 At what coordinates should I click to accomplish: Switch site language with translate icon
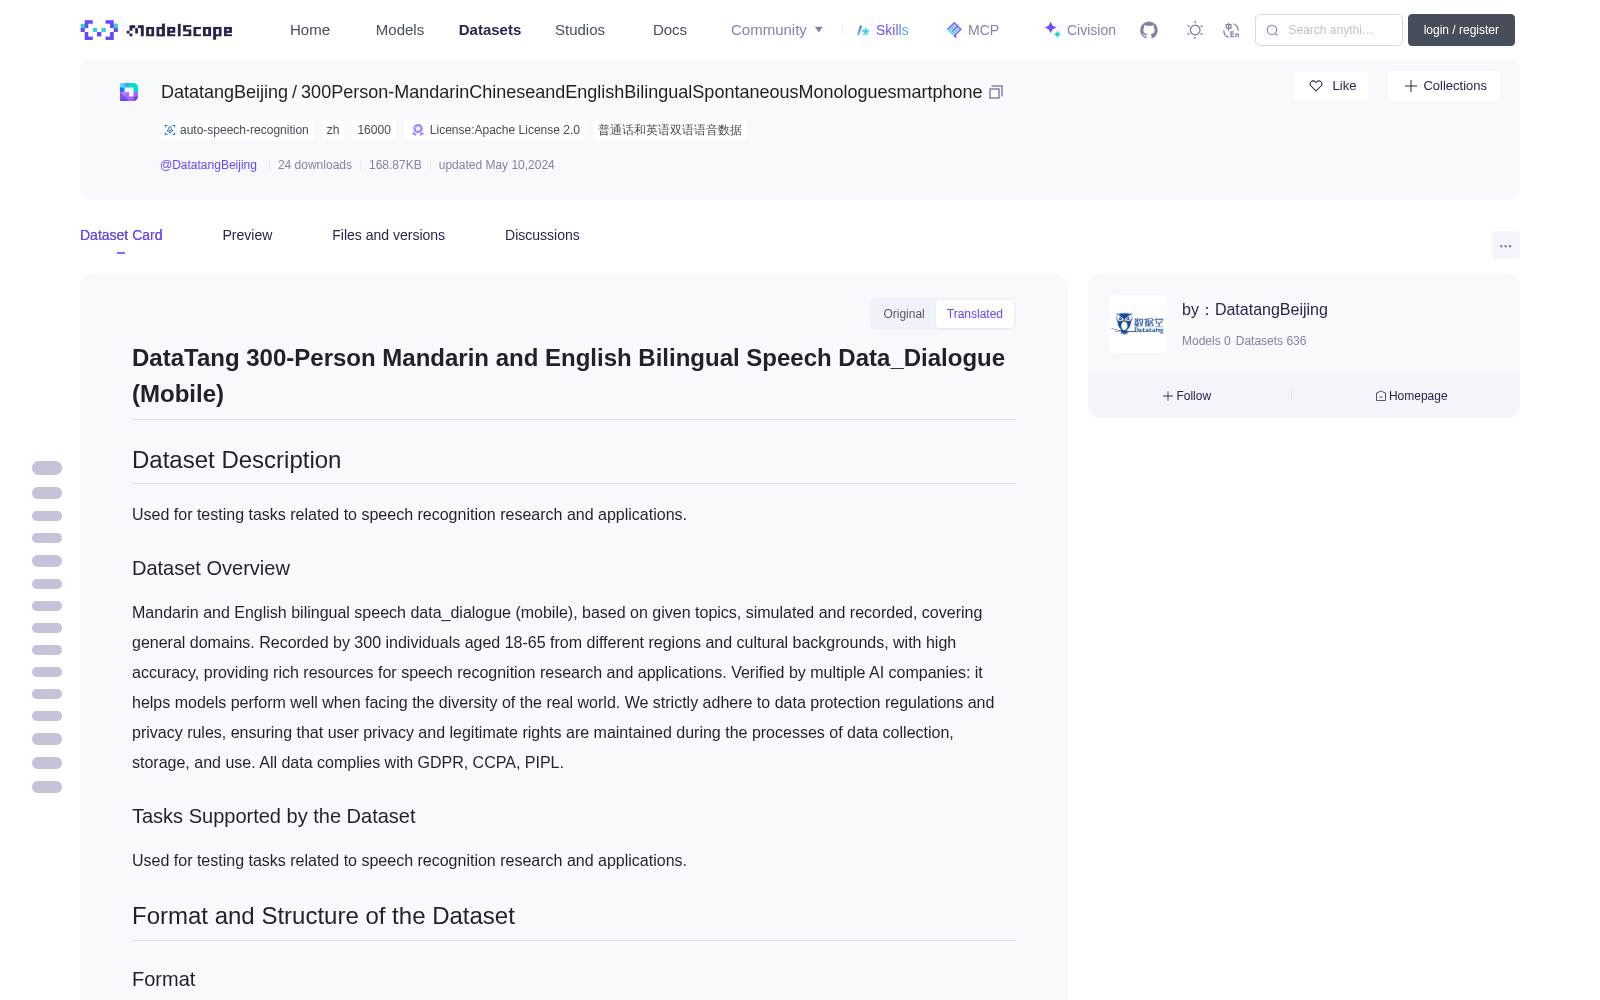click(x=1232, y=30)
